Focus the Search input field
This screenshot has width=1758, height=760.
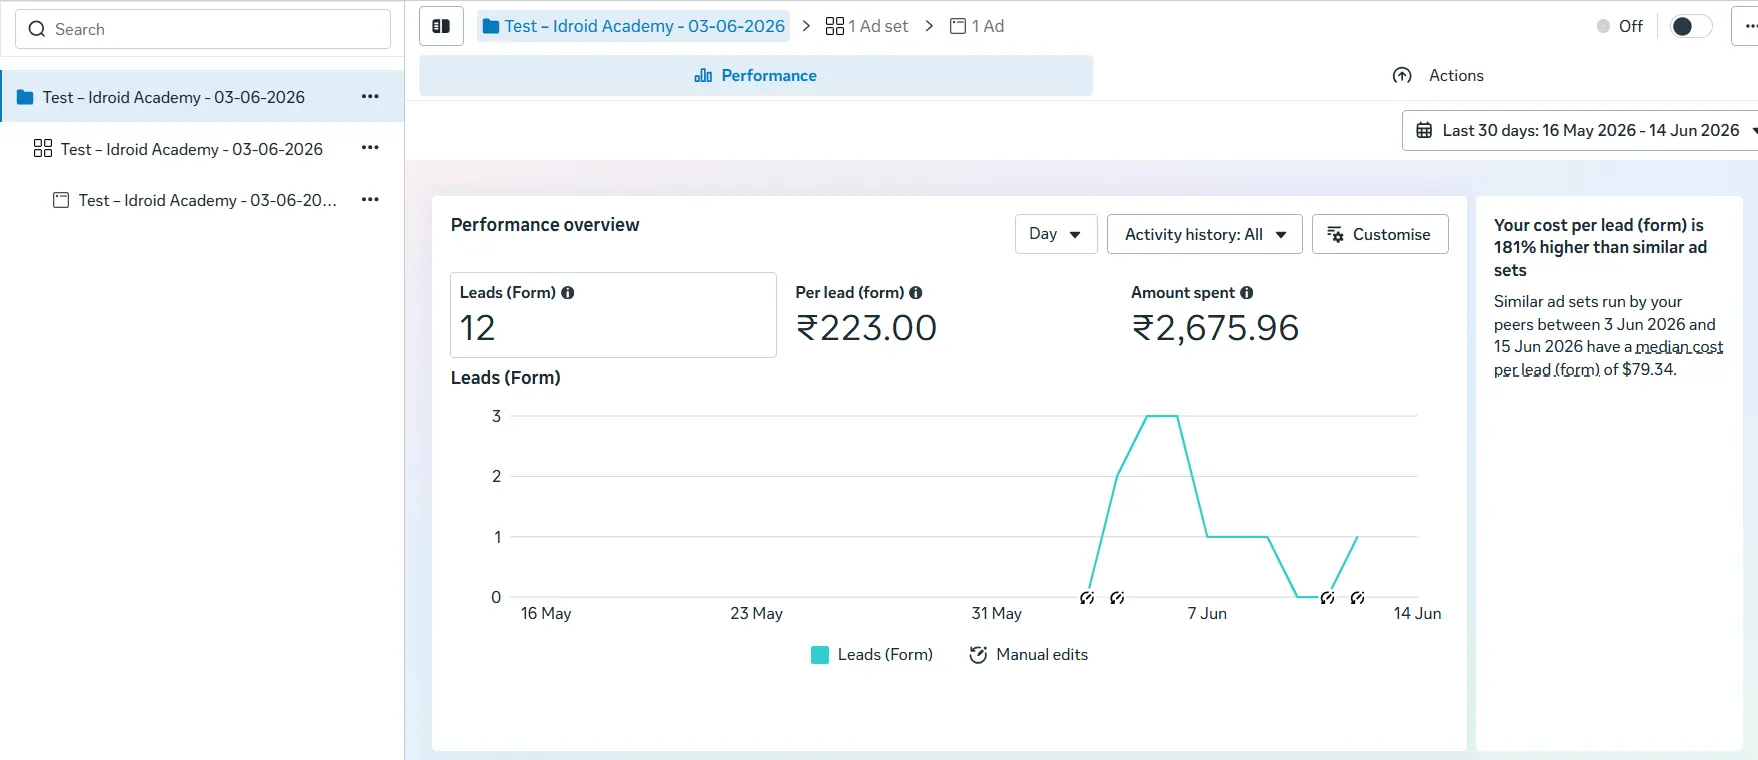click(203, 29)
